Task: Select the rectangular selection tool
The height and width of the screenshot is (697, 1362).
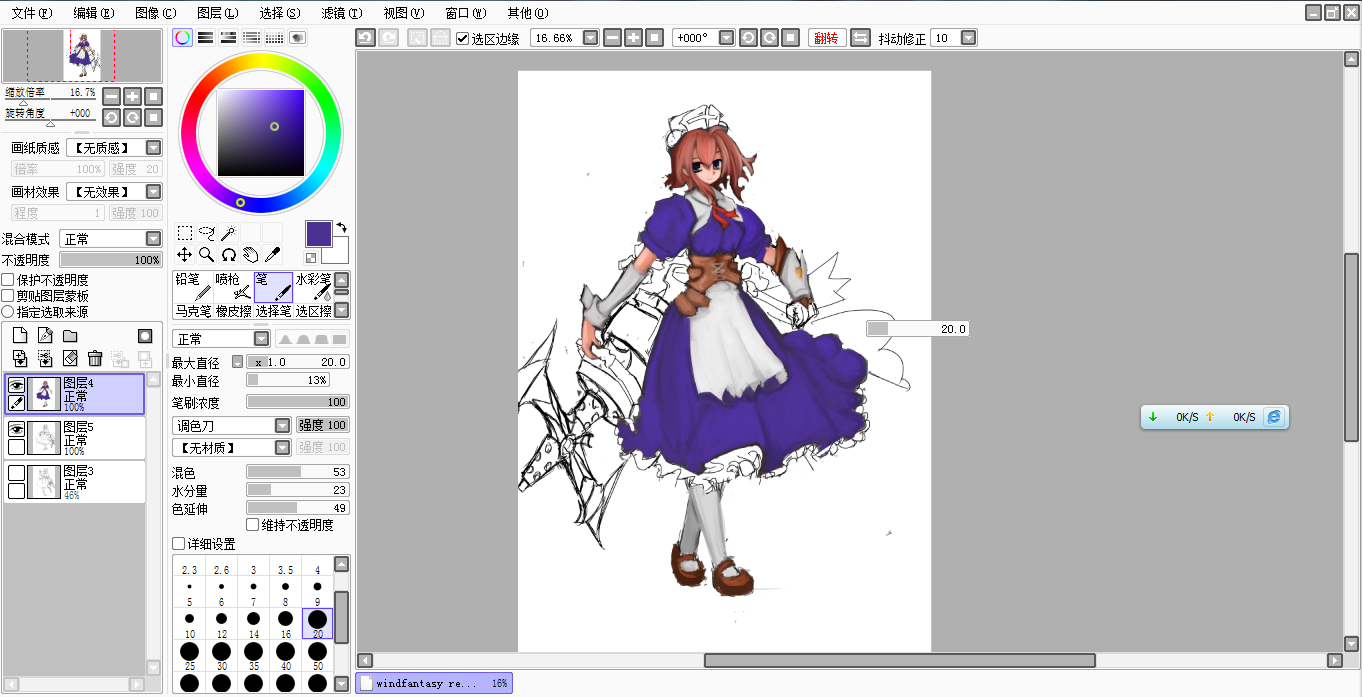Action: coord(185,233)
